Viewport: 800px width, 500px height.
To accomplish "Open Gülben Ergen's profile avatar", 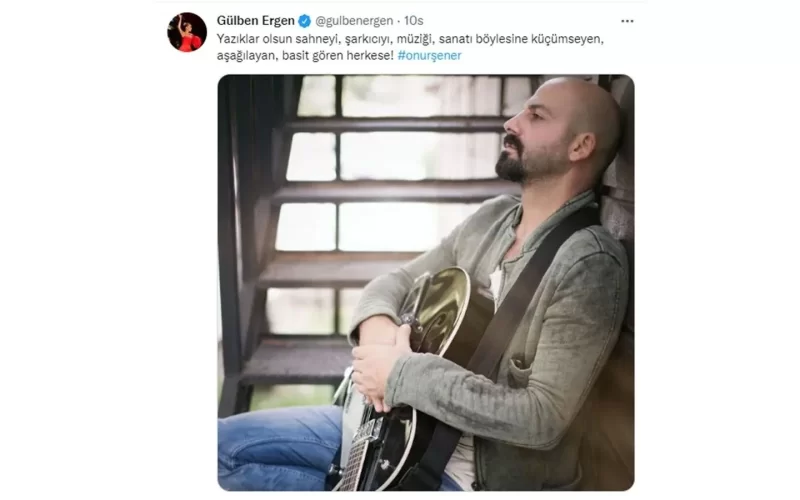I will [187, 32].
